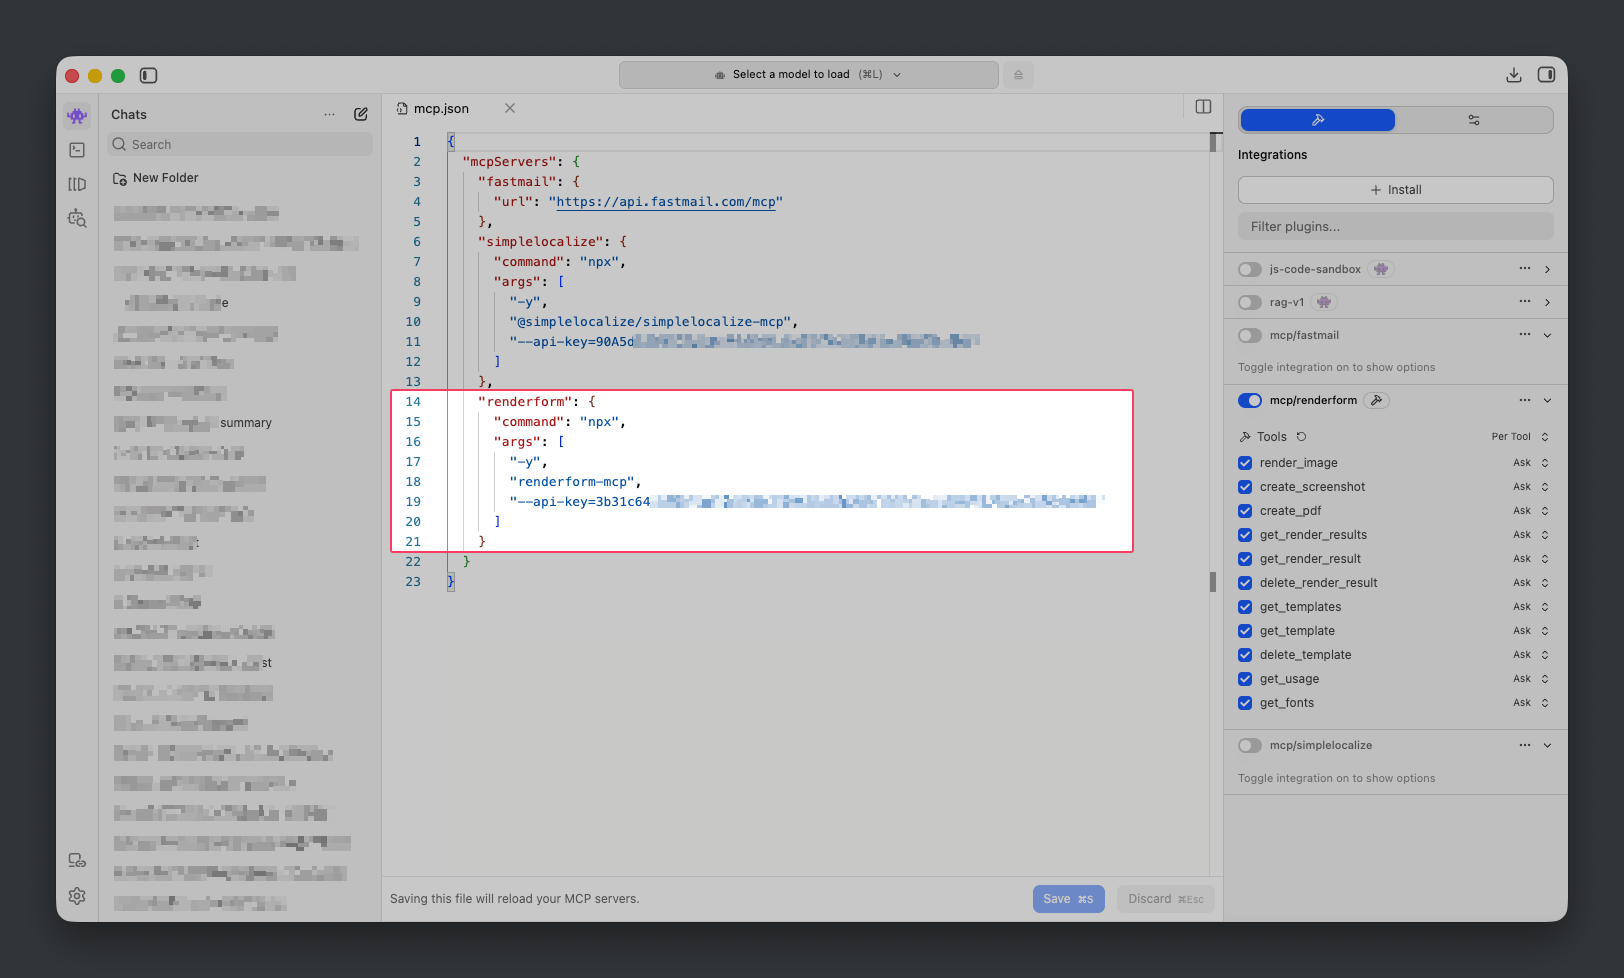Switch to the settings sliders tab

[1474, 120]
